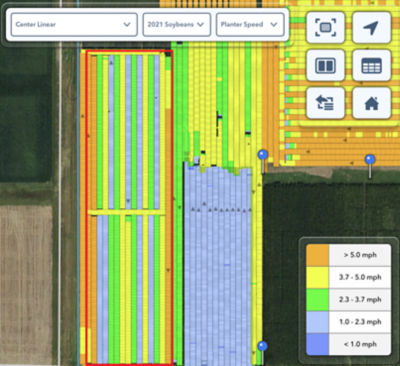Expand the 2021 Soybeans crop dropdown

pyautogui.click(x=177, y=24)
